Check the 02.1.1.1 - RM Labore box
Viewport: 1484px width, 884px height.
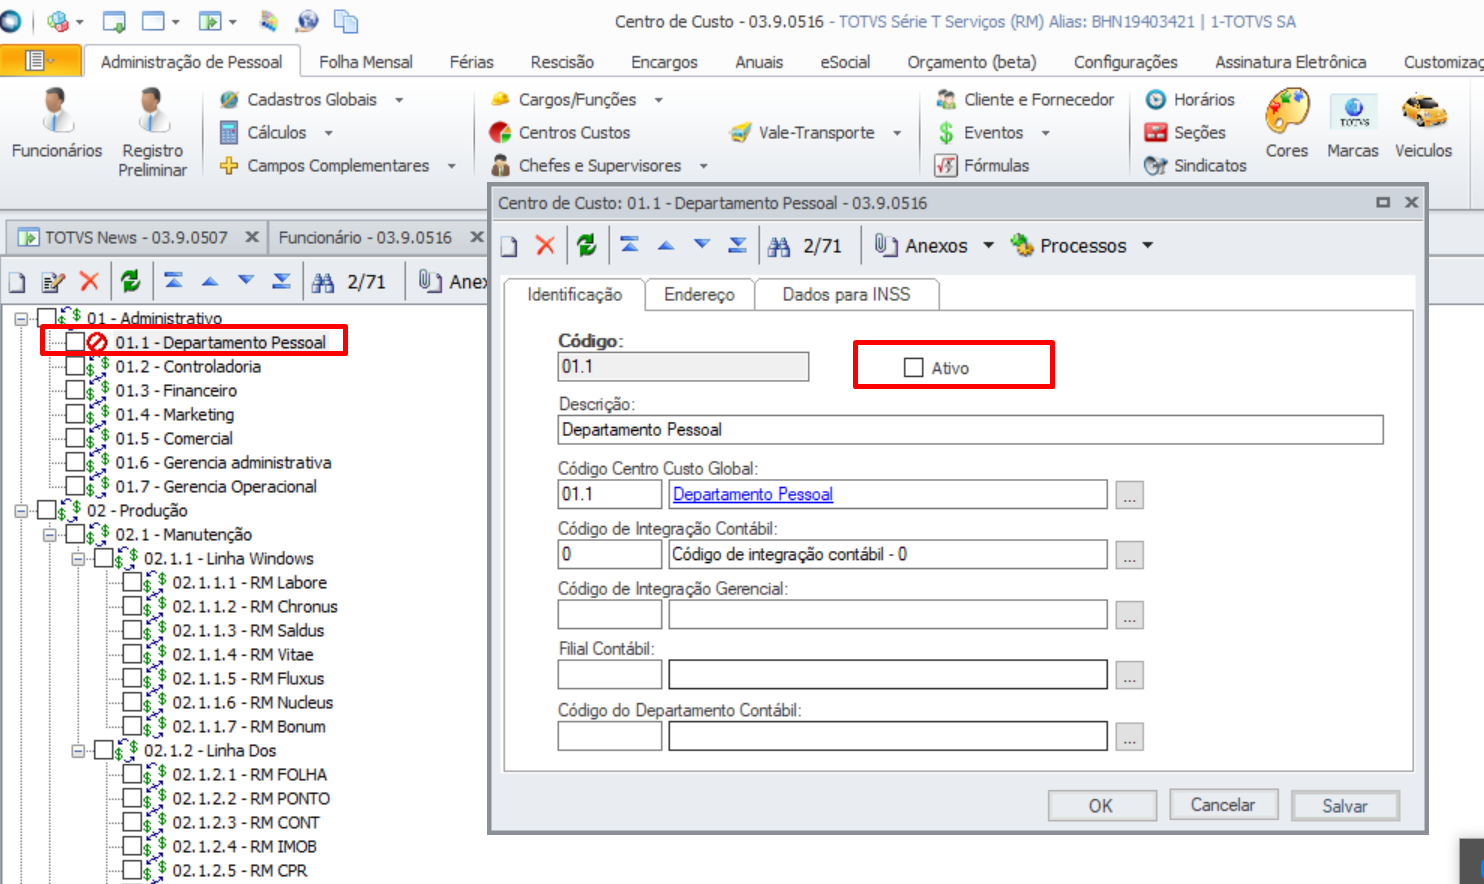[x=132, y=582]
